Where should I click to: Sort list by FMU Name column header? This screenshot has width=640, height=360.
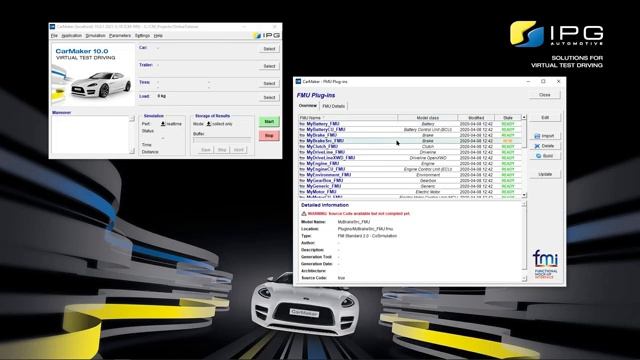click(348, 118)
